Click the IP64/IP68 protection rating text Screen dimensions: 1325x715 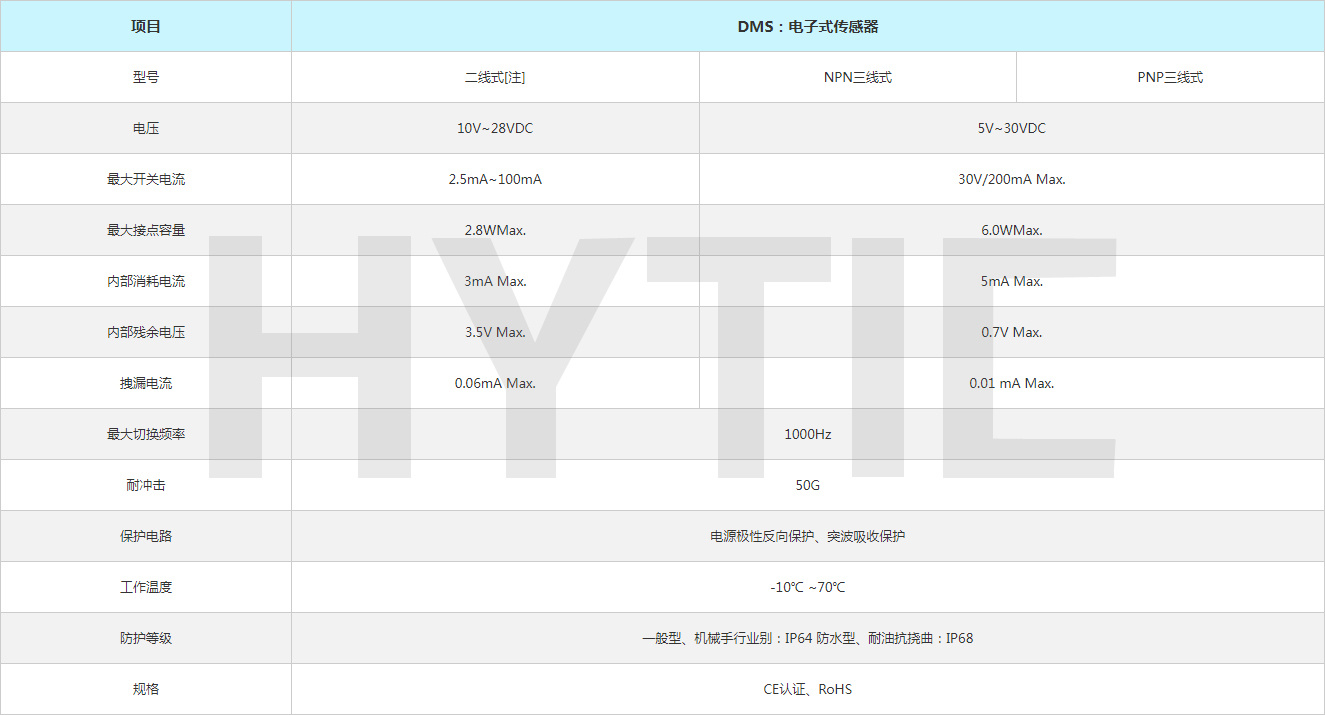pyautogui.click(x=808, y=638)
